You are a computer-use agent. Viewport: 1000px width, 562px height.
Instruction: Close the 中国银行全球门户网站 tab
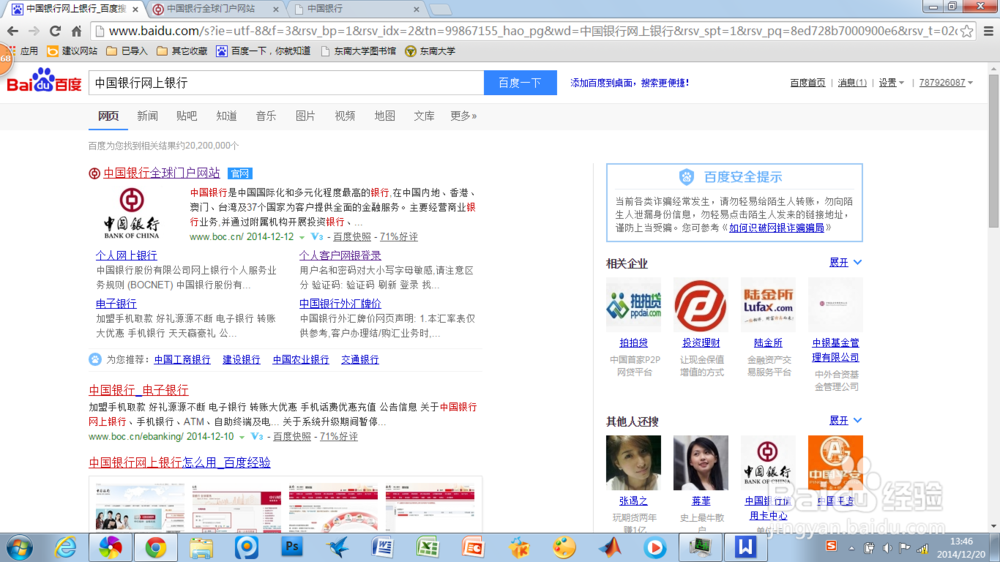276,9
